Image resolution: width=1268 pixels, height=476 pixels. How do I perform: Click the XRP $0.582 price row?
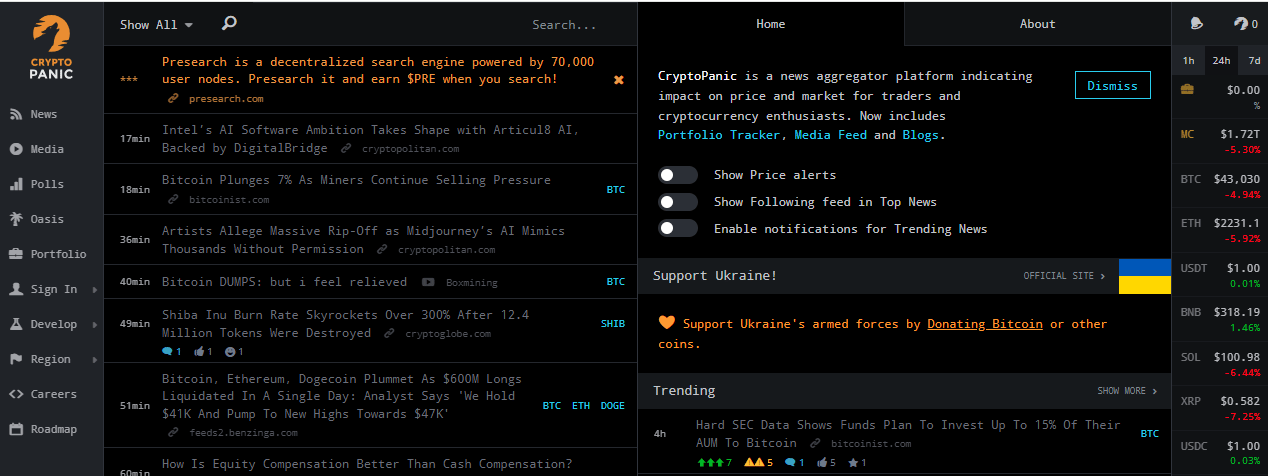click(x=1220, y=408)
